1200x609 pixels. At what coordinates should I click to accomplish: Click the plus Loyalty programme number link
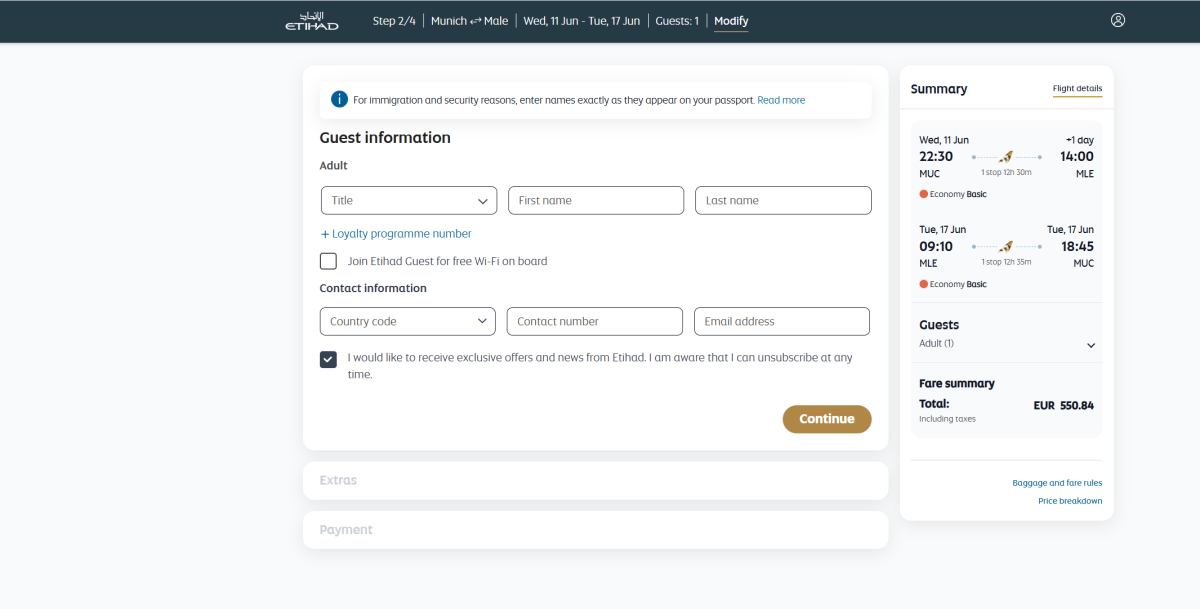pos(395,234)
